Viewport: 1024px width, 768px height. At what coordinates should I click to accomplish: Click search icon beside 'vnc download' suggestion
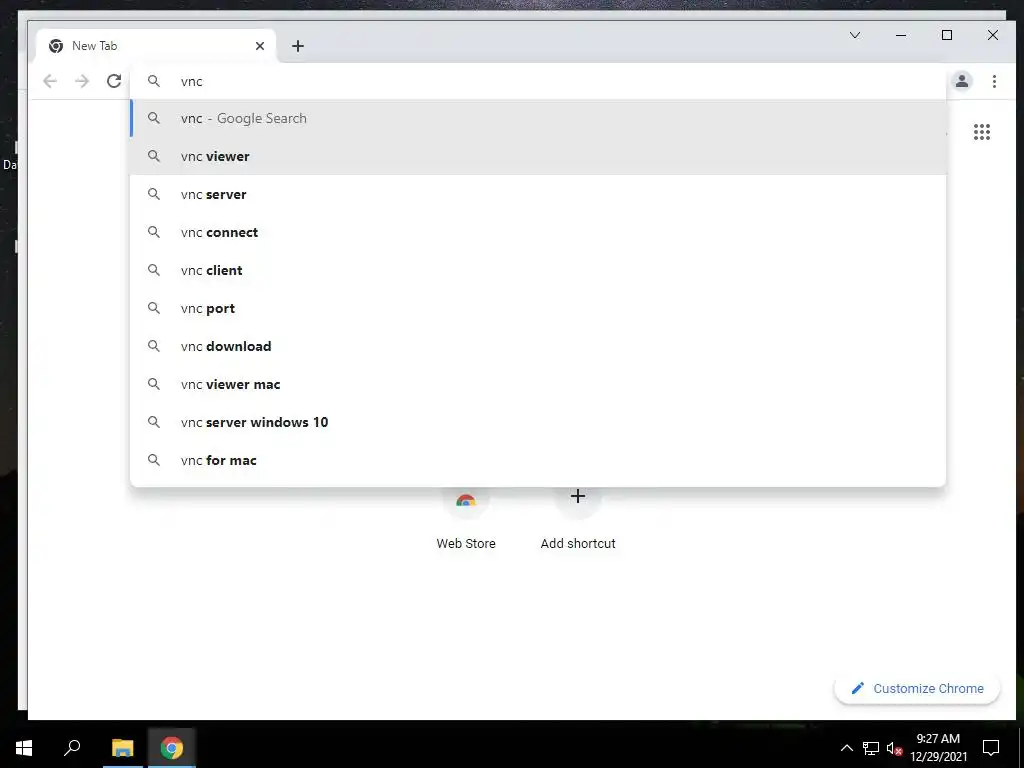coord(153,345)
